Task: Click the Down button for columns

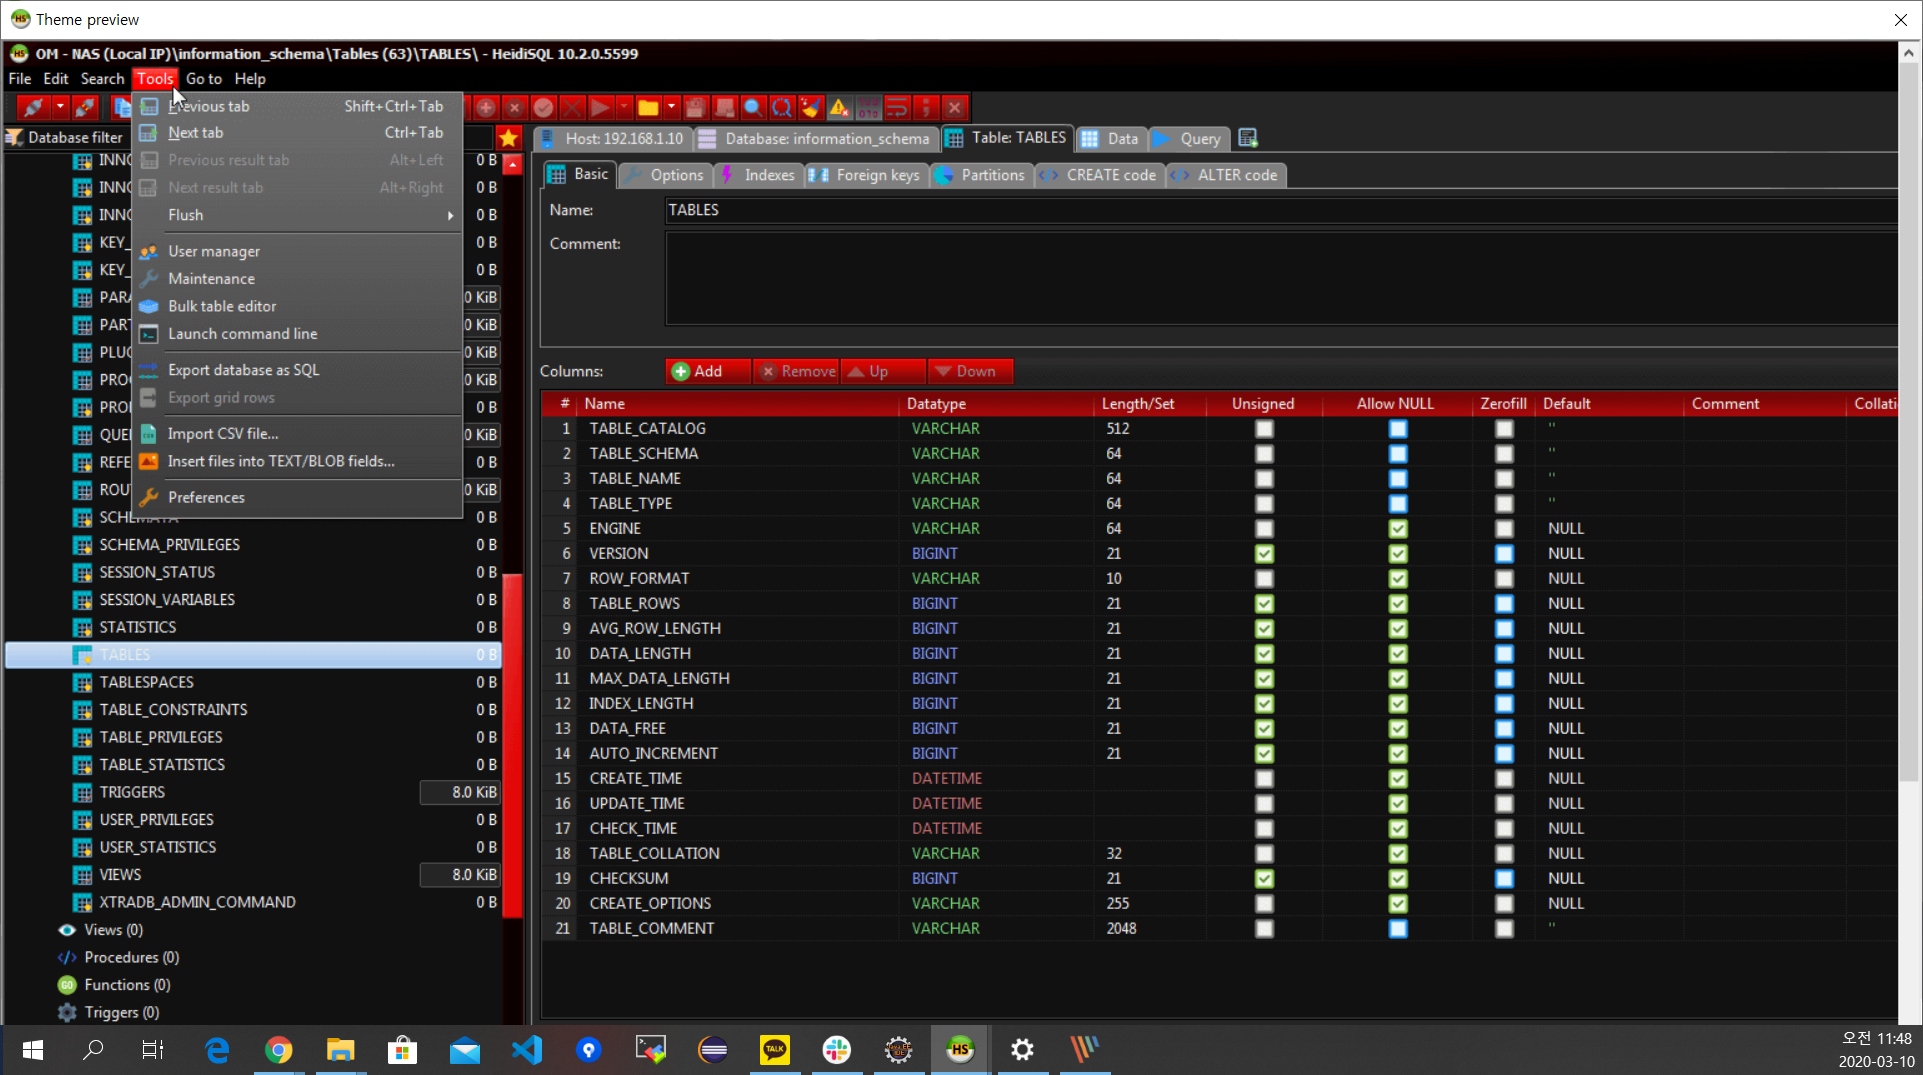Action: coord(970,371)
